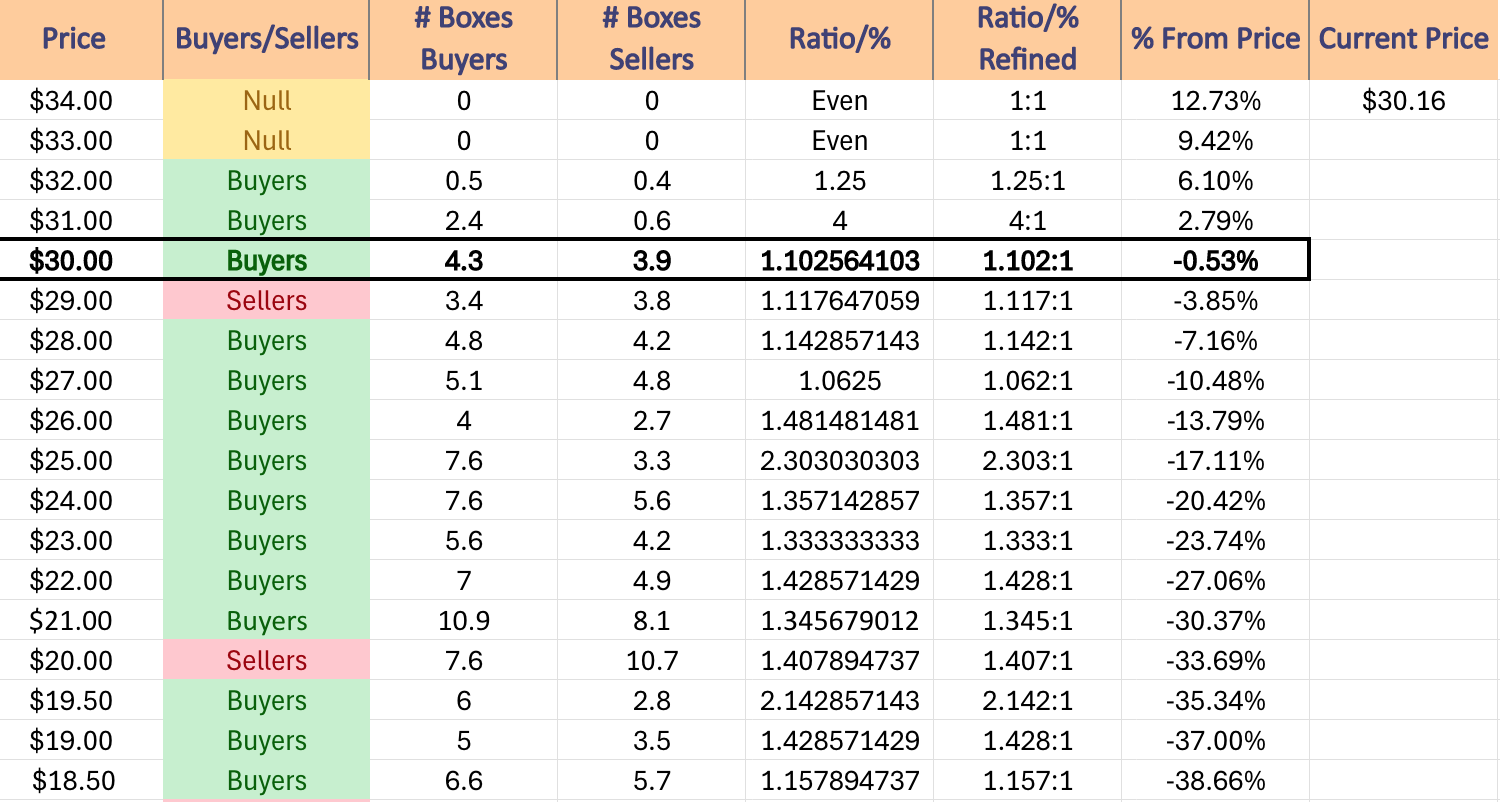The image size is (1500, 802).
Task: Click the $32.00 price cell
Action: (81, 180)
